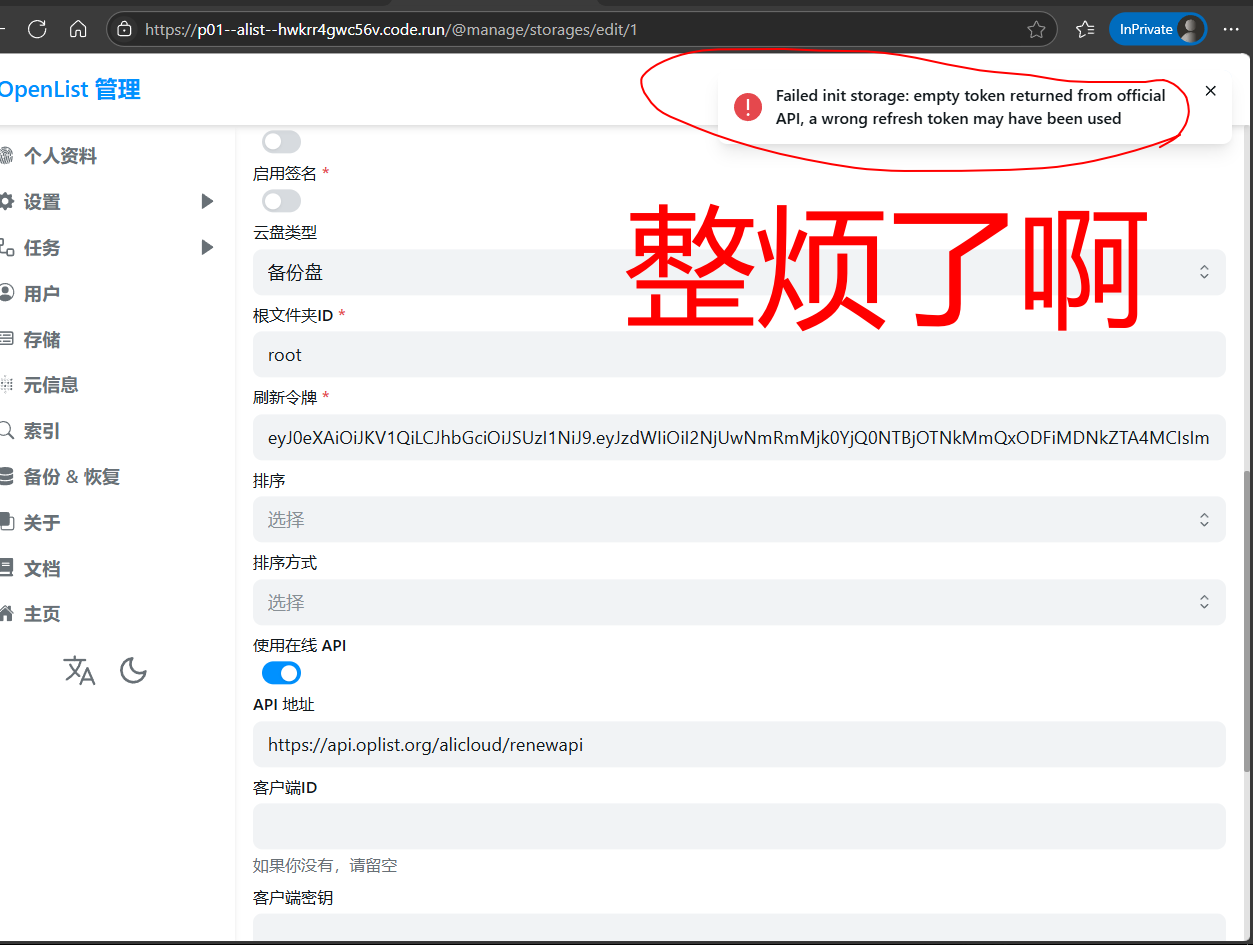Open the browser favorites list icon
Screen dimensions: 1253x945
(1085, 29)
